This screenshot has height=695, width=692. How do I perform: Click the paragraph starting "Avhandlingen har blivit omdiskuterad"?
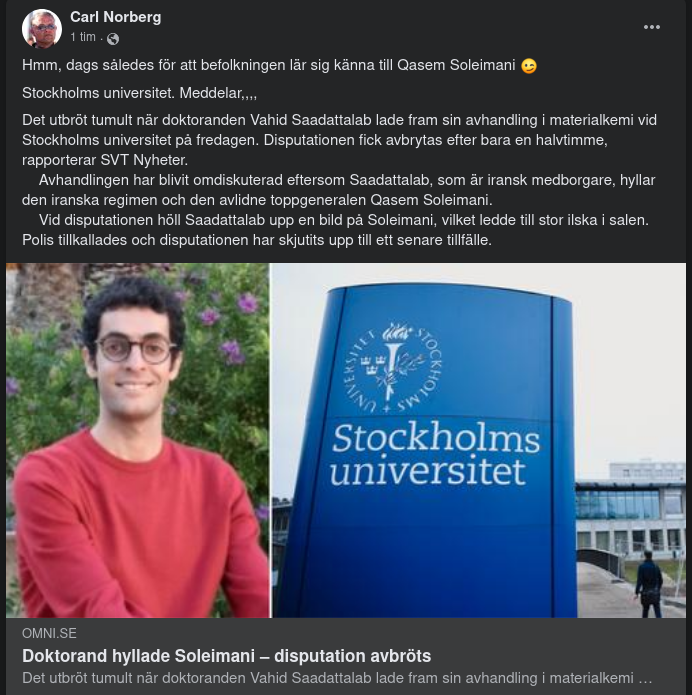(340, 189)
